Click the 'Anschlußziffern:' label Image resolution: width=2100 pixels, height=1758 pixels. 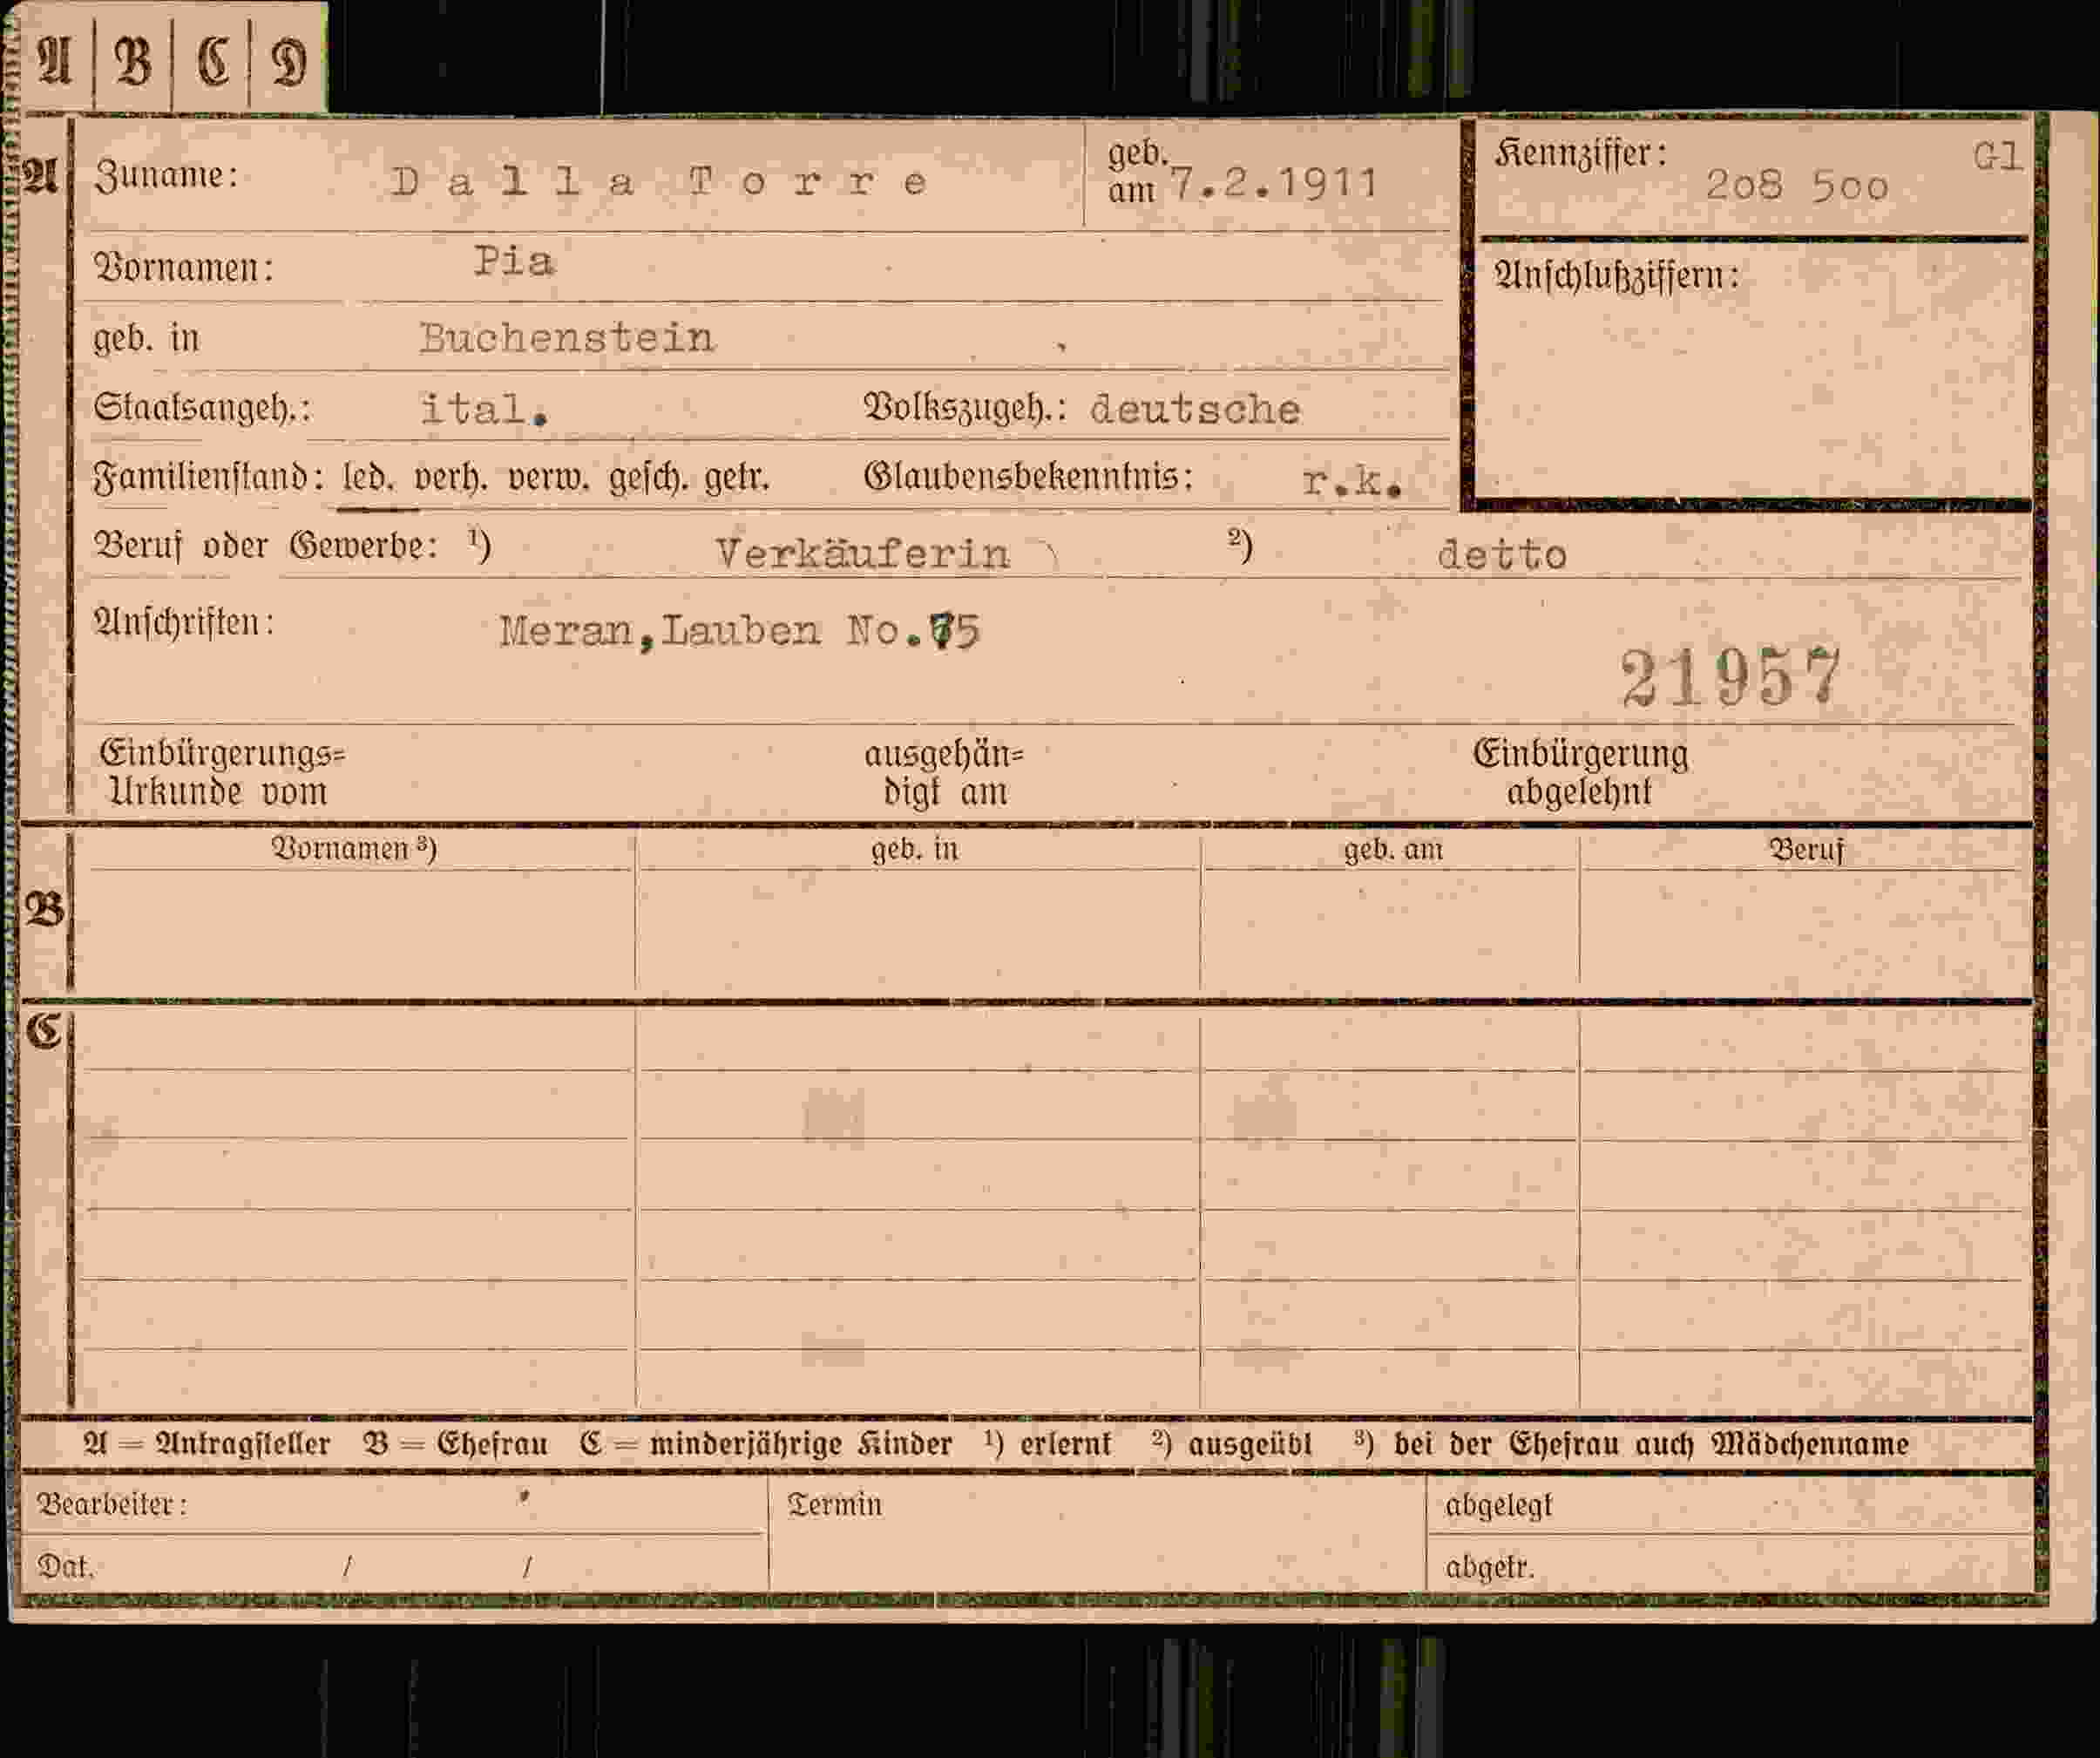[x=1617, y=275]
